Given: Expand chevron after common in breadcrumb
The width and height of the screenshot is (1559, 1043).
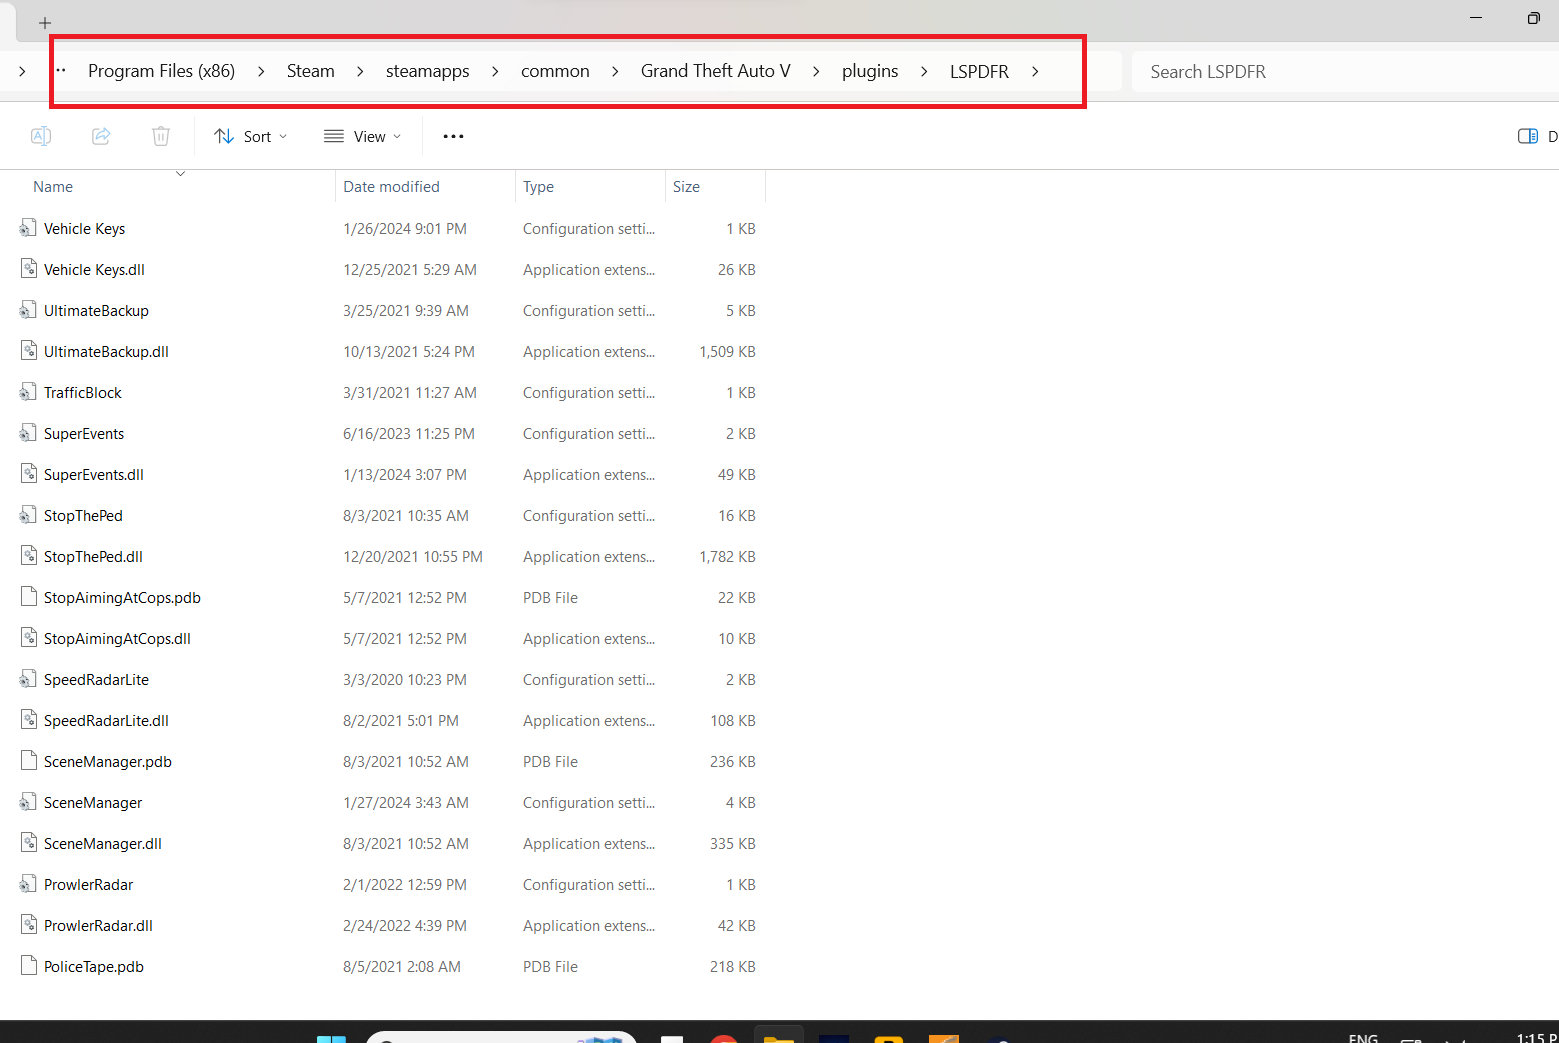Looking at the screenshot, I should (x=615, y=71).
